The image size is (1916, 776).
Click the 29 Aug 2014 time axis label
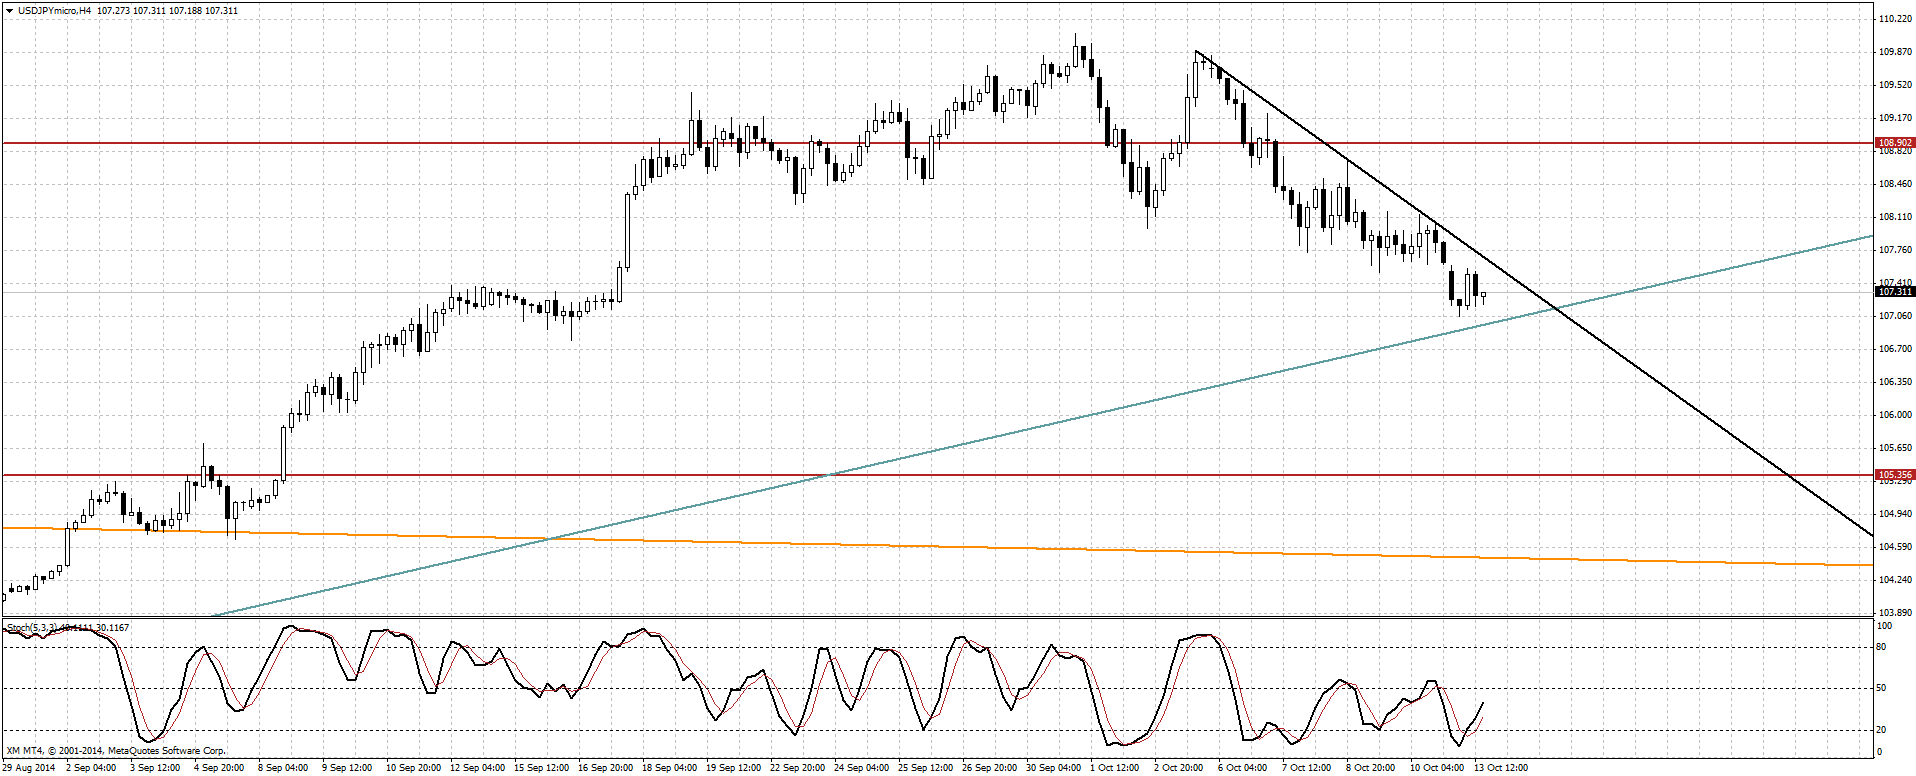click(x=29, y=768)
